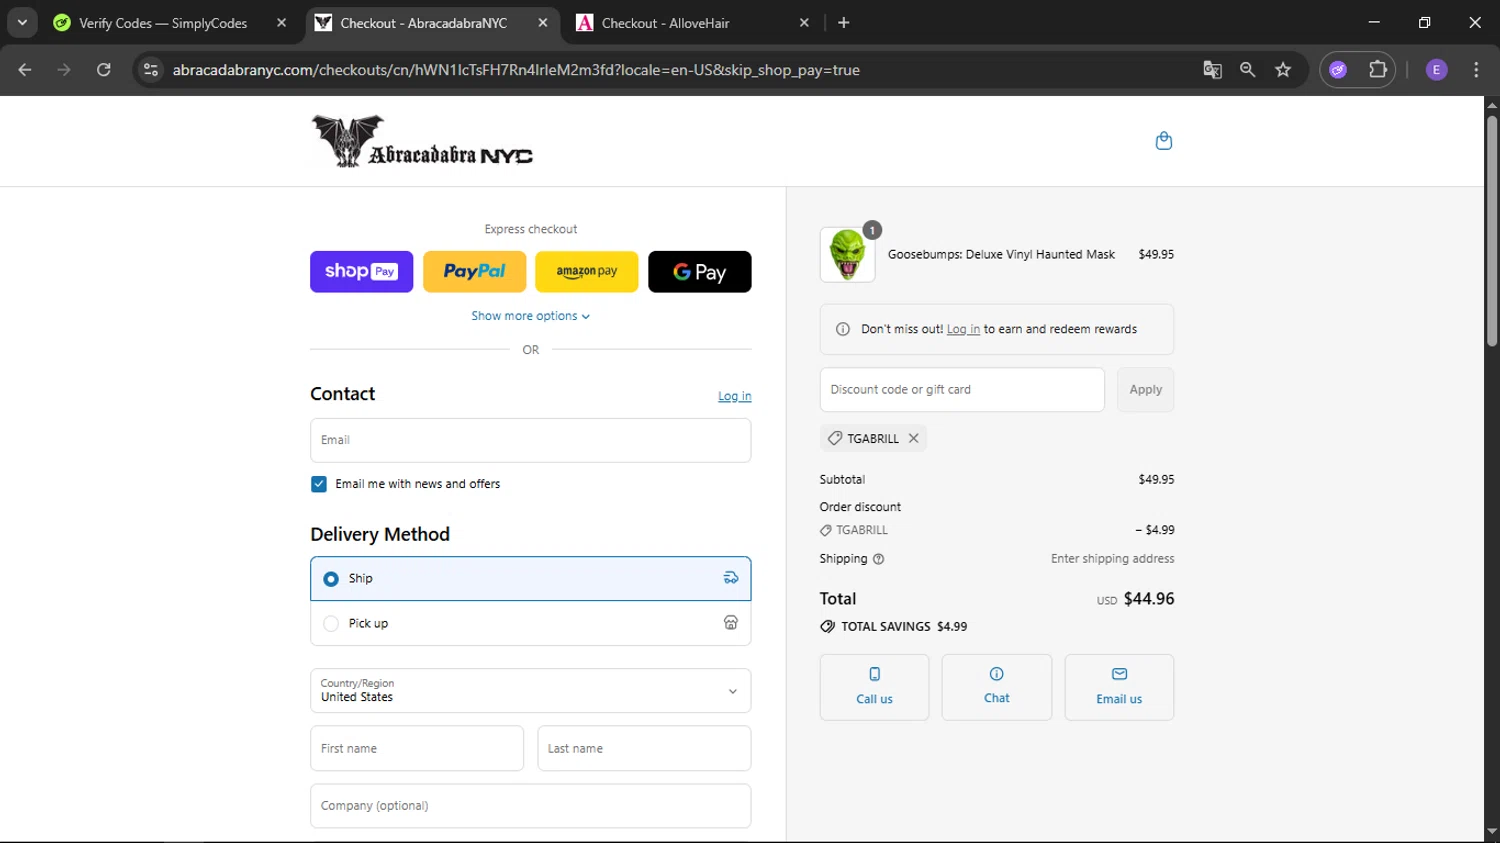Open the tab search dropdown arrow
This screenshot has width=1500, height=843.
(x=22, y=22)
